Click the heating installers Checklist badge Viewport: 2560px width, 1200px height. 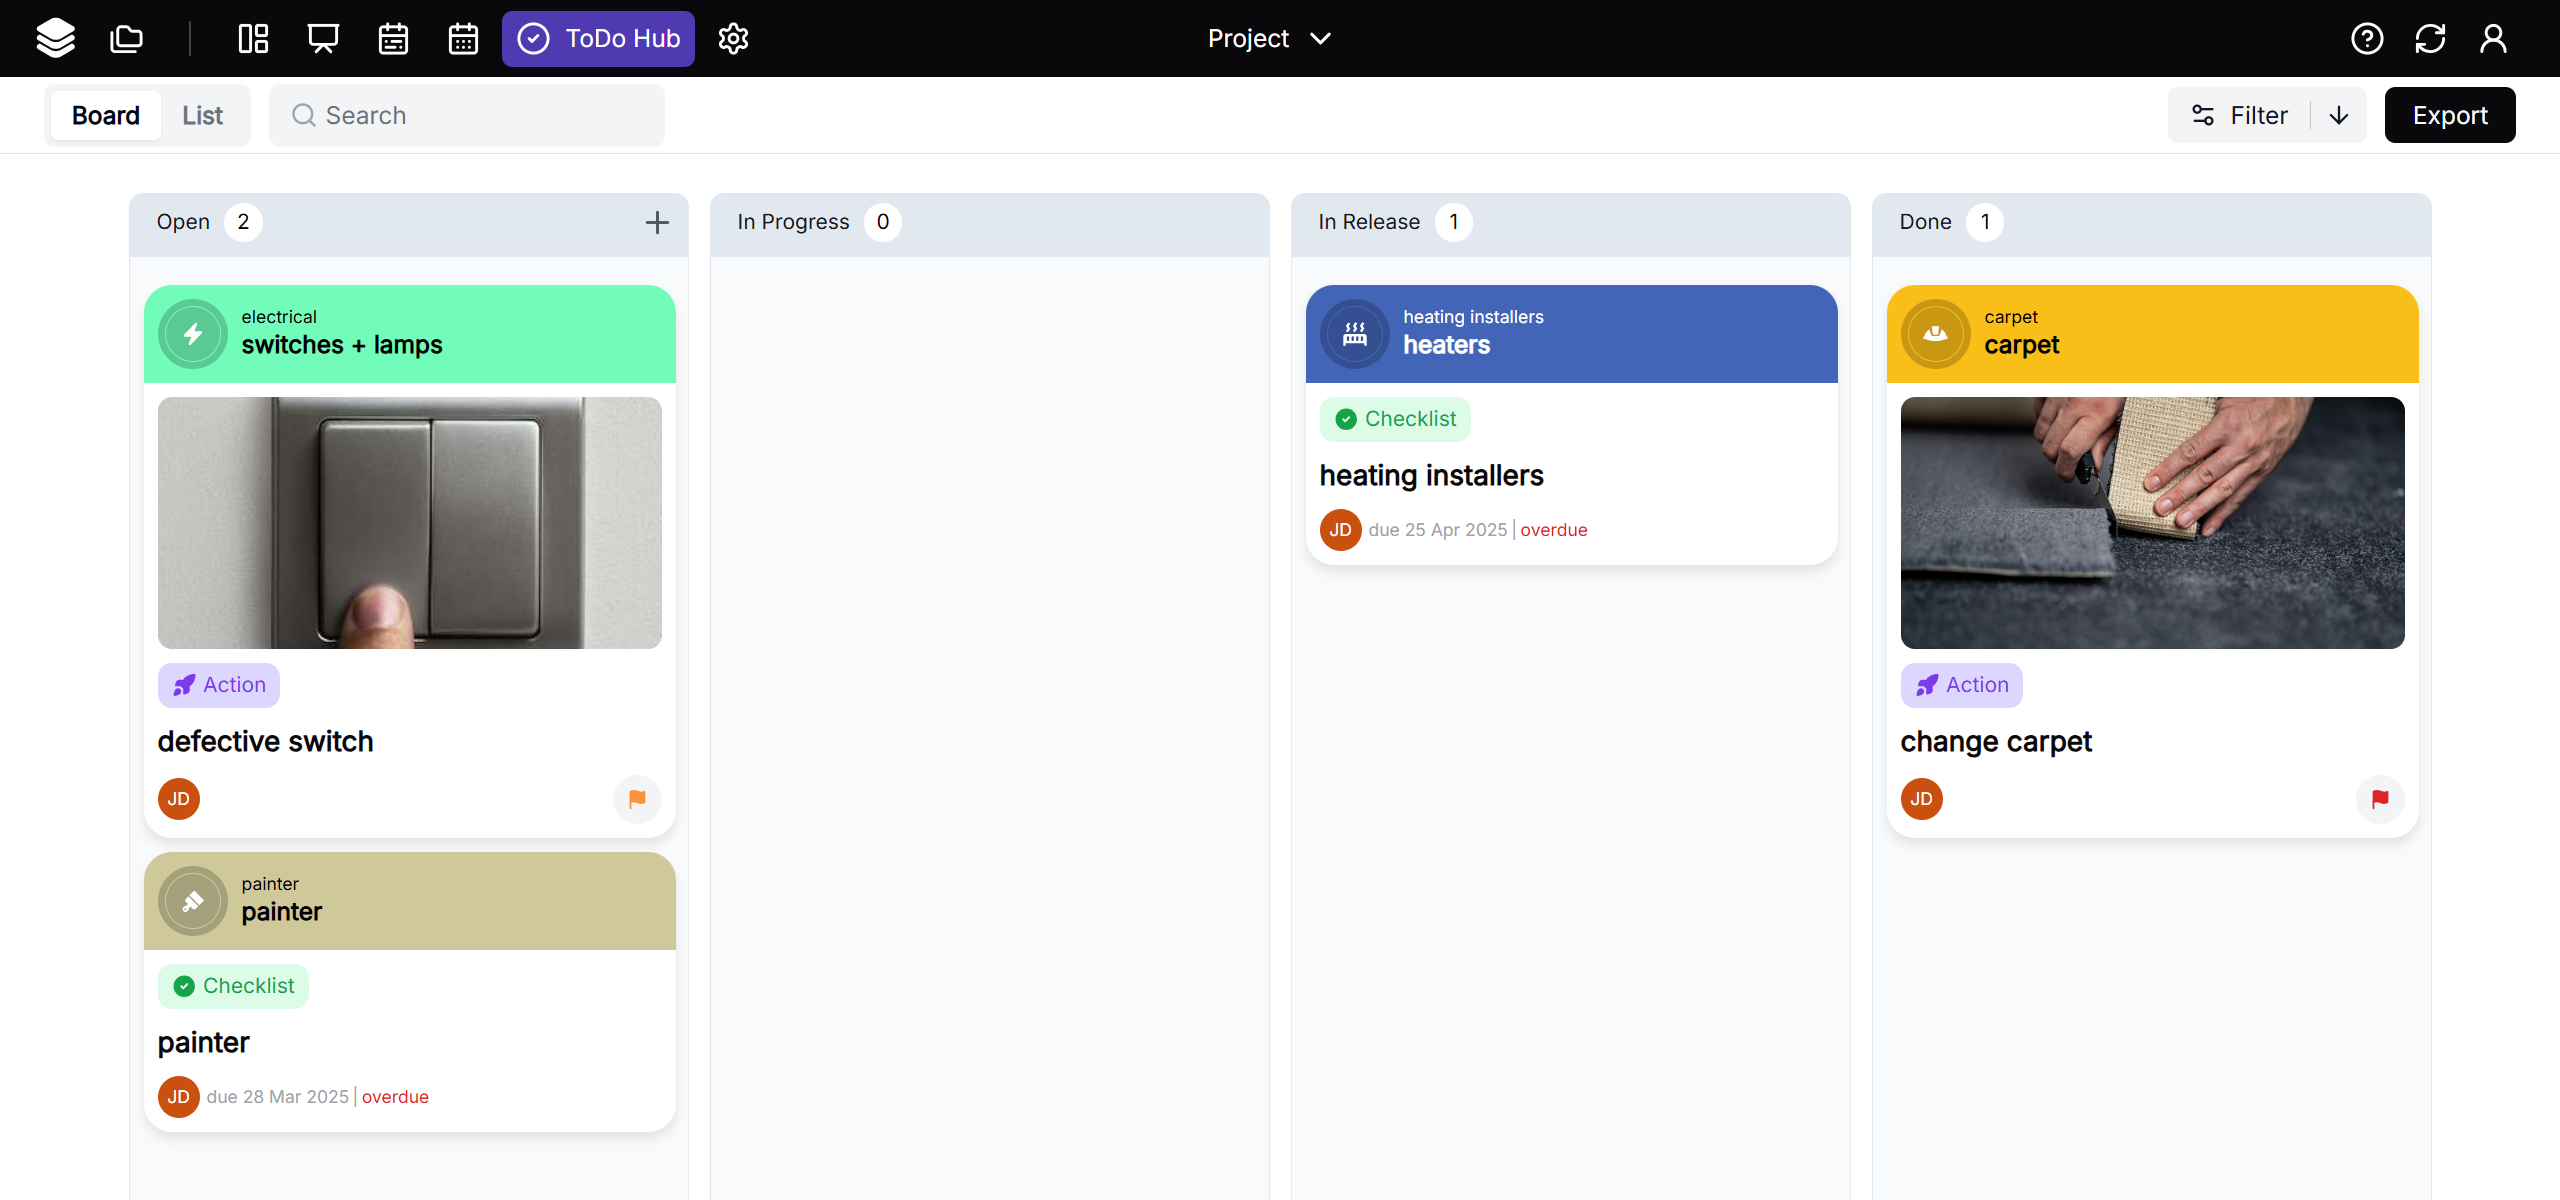click(1395, 419)
